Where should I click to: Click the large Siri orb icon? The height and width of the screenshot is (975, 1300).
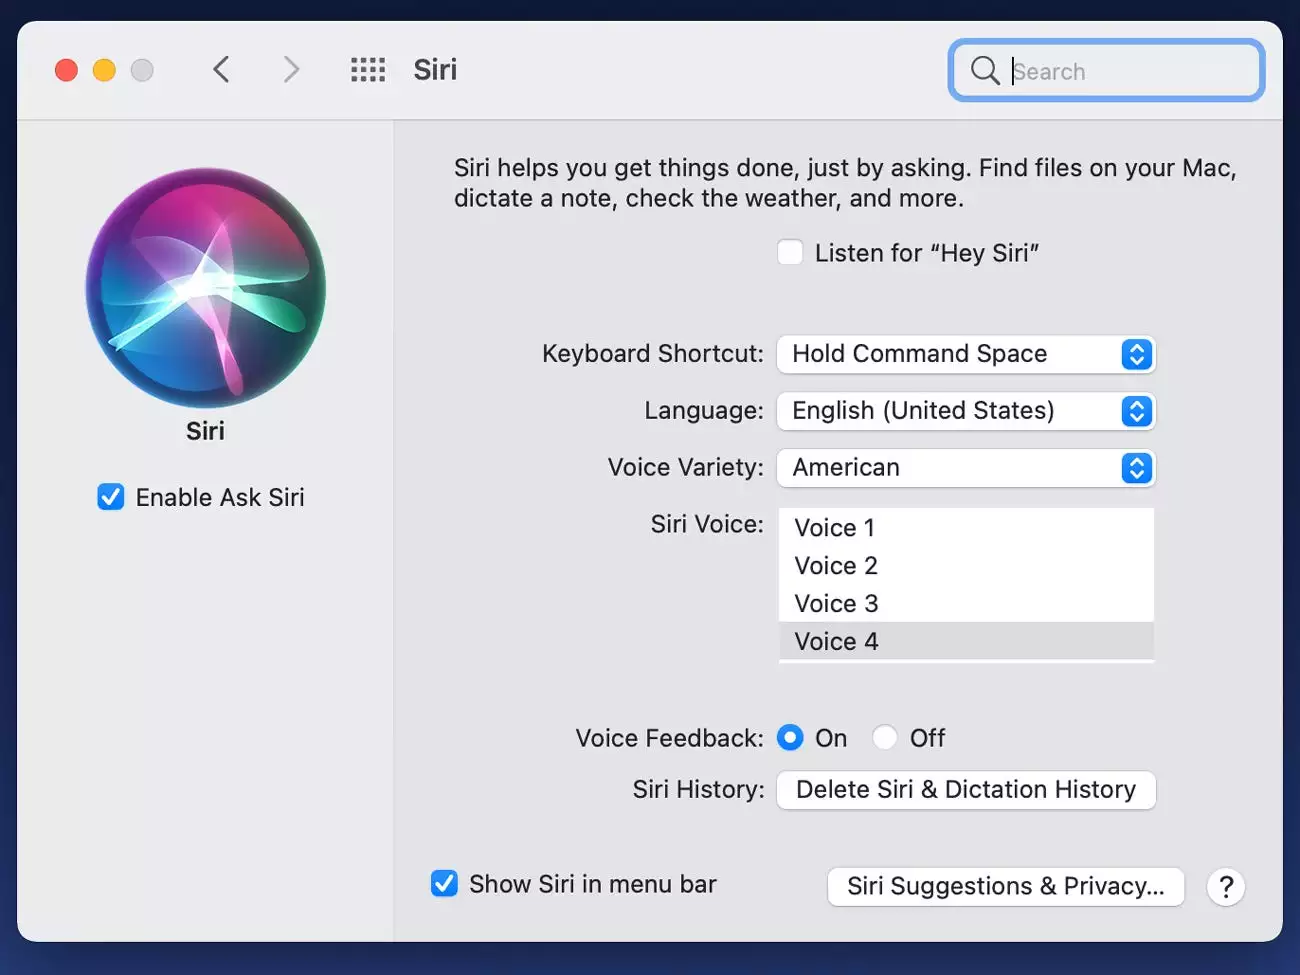(x=206, y=288)
